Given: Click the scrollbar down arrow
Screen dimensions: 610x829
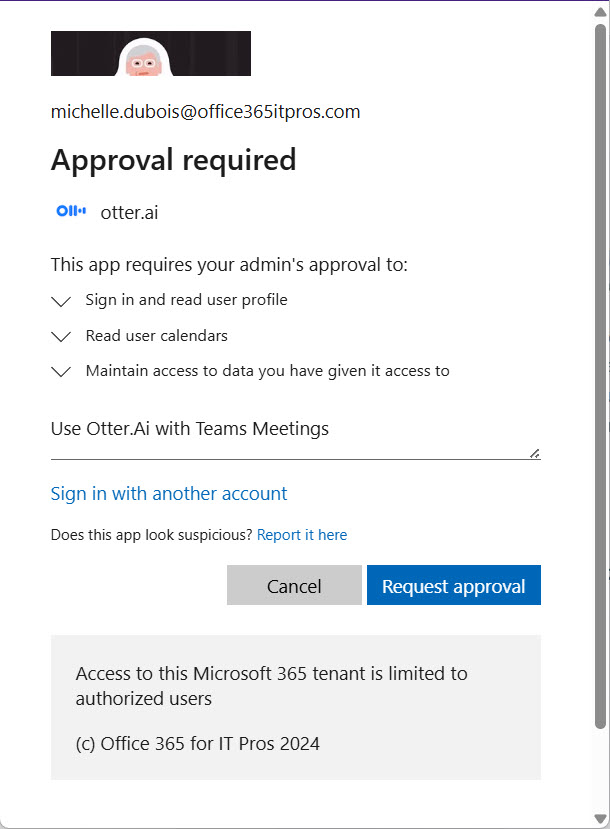Looking at the screenshot, I should pyautogui.click(x=600, y=818).
